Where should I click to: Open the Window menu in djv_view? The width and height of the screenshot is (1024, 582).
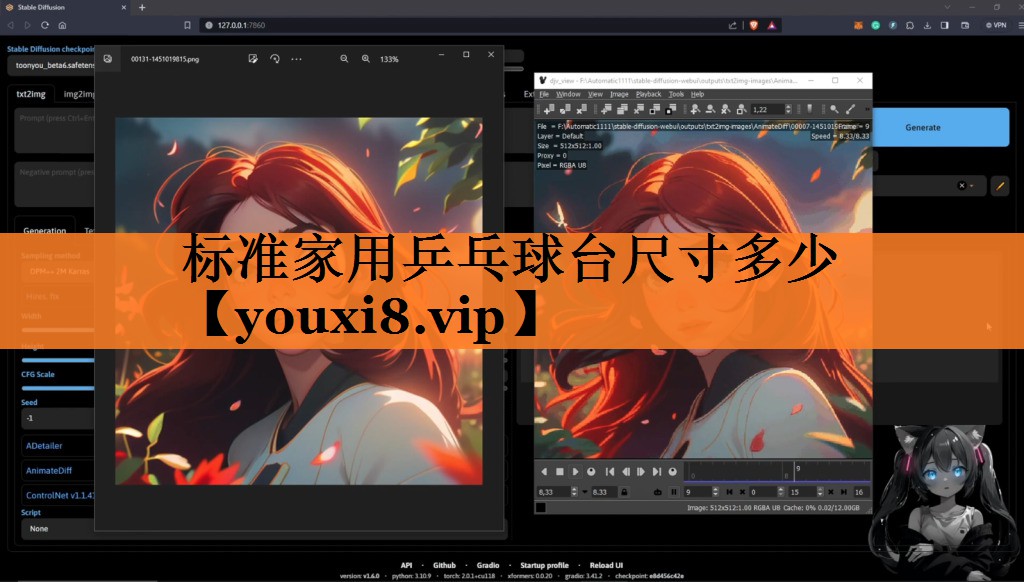tap(568, 94)
